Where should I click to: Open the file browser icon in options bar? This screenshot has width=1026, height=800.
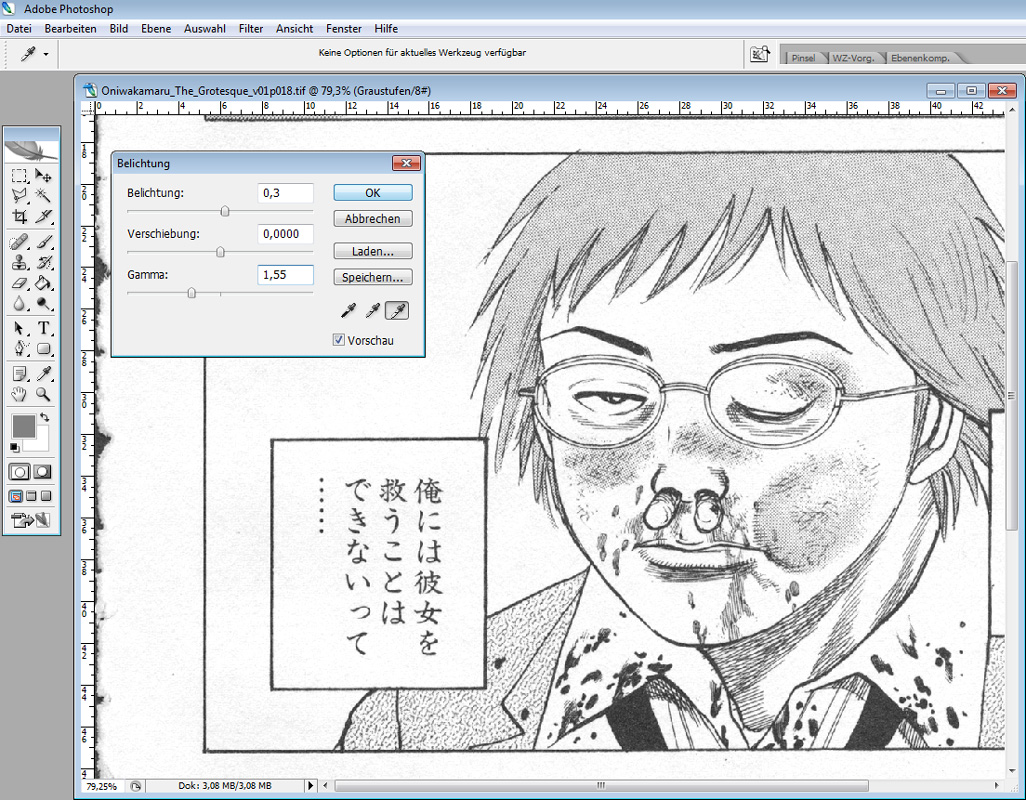(x=759, y=54)
